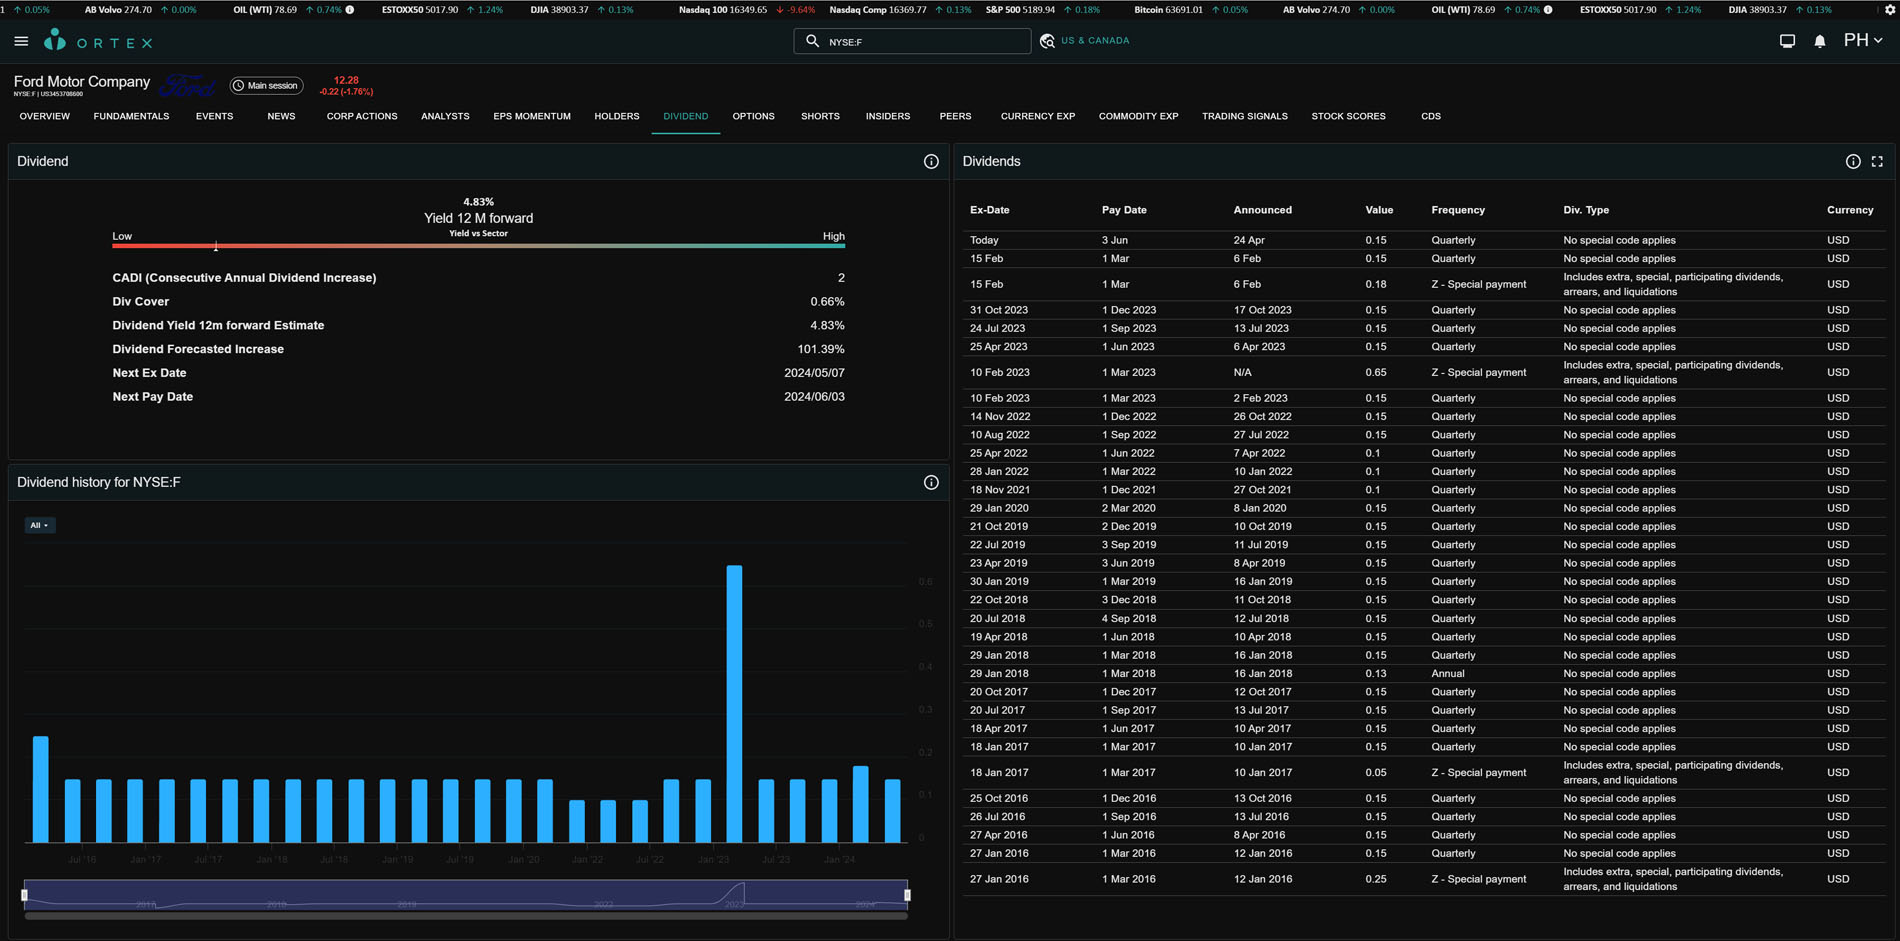Show info for the Dividend panel
Viewport: 1900px width, 941px height.
931,161
